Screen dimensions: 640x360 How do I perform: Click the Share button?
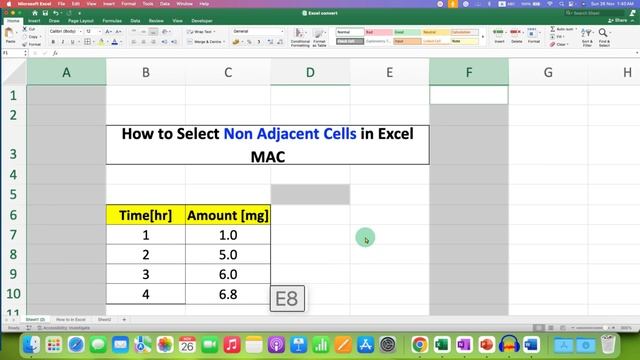click(x=618, y=20)
